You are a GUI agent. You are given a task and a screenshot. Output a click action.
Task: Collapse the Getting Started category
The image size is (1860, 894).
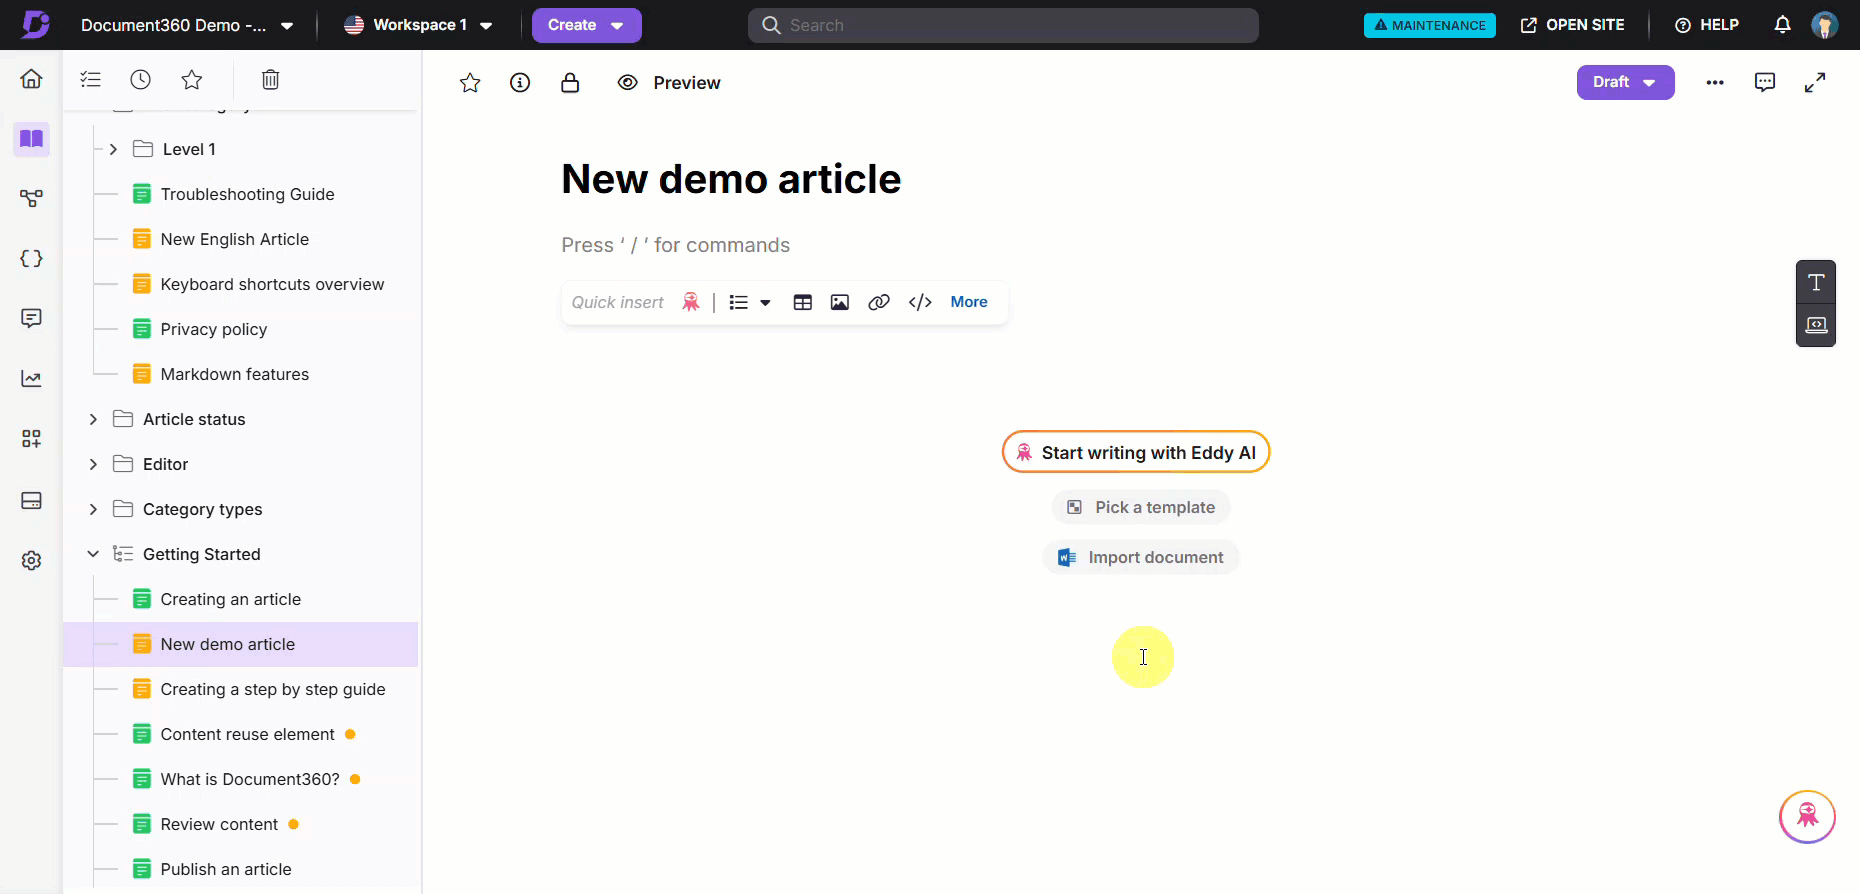[x=93, y=554]
